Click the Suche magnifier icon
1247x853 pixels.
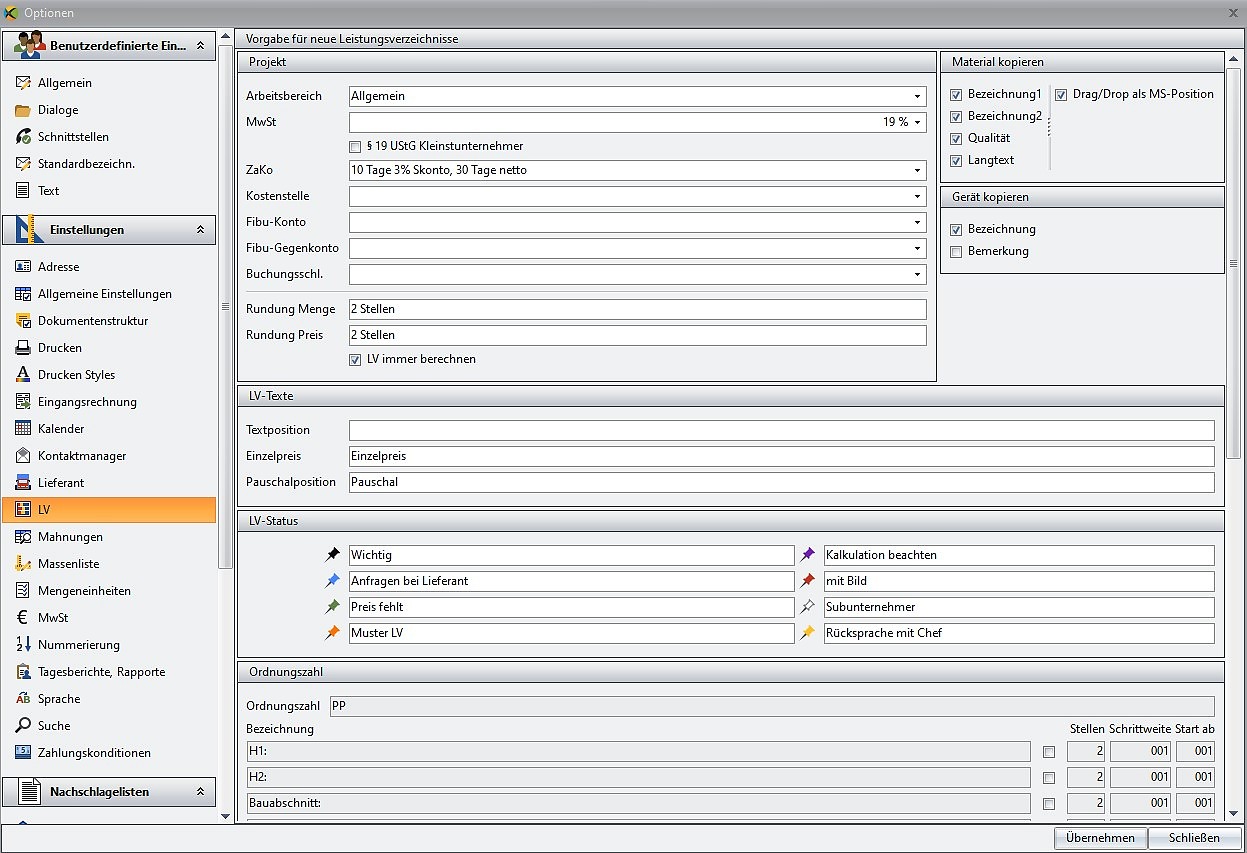pos(23,726)
